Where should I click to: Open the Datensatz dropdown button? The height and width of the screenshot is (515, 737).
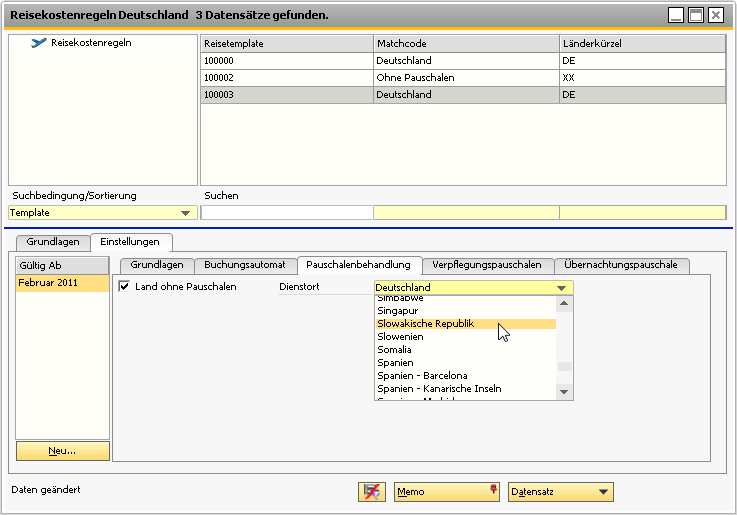coord(560,492)
